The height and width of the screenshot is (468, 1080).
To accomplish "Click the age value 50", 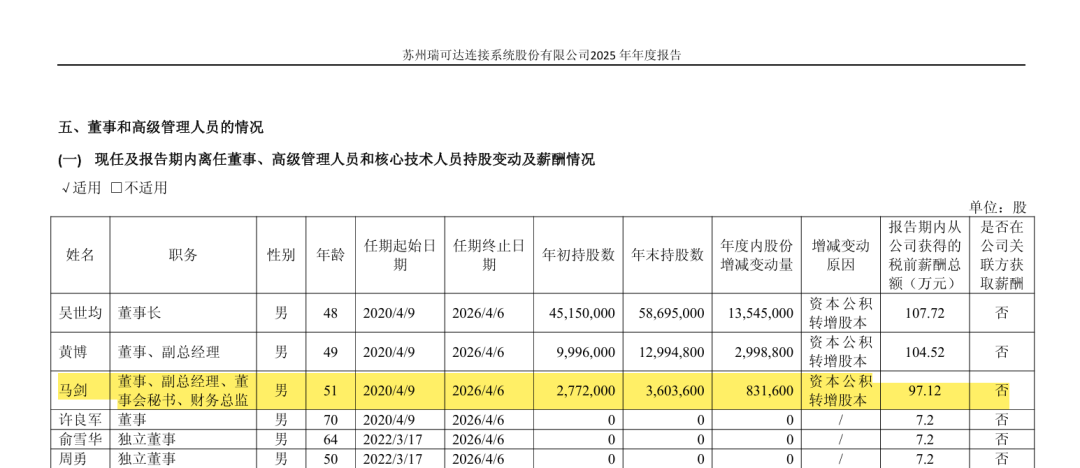I will click(x=331, y=459).
